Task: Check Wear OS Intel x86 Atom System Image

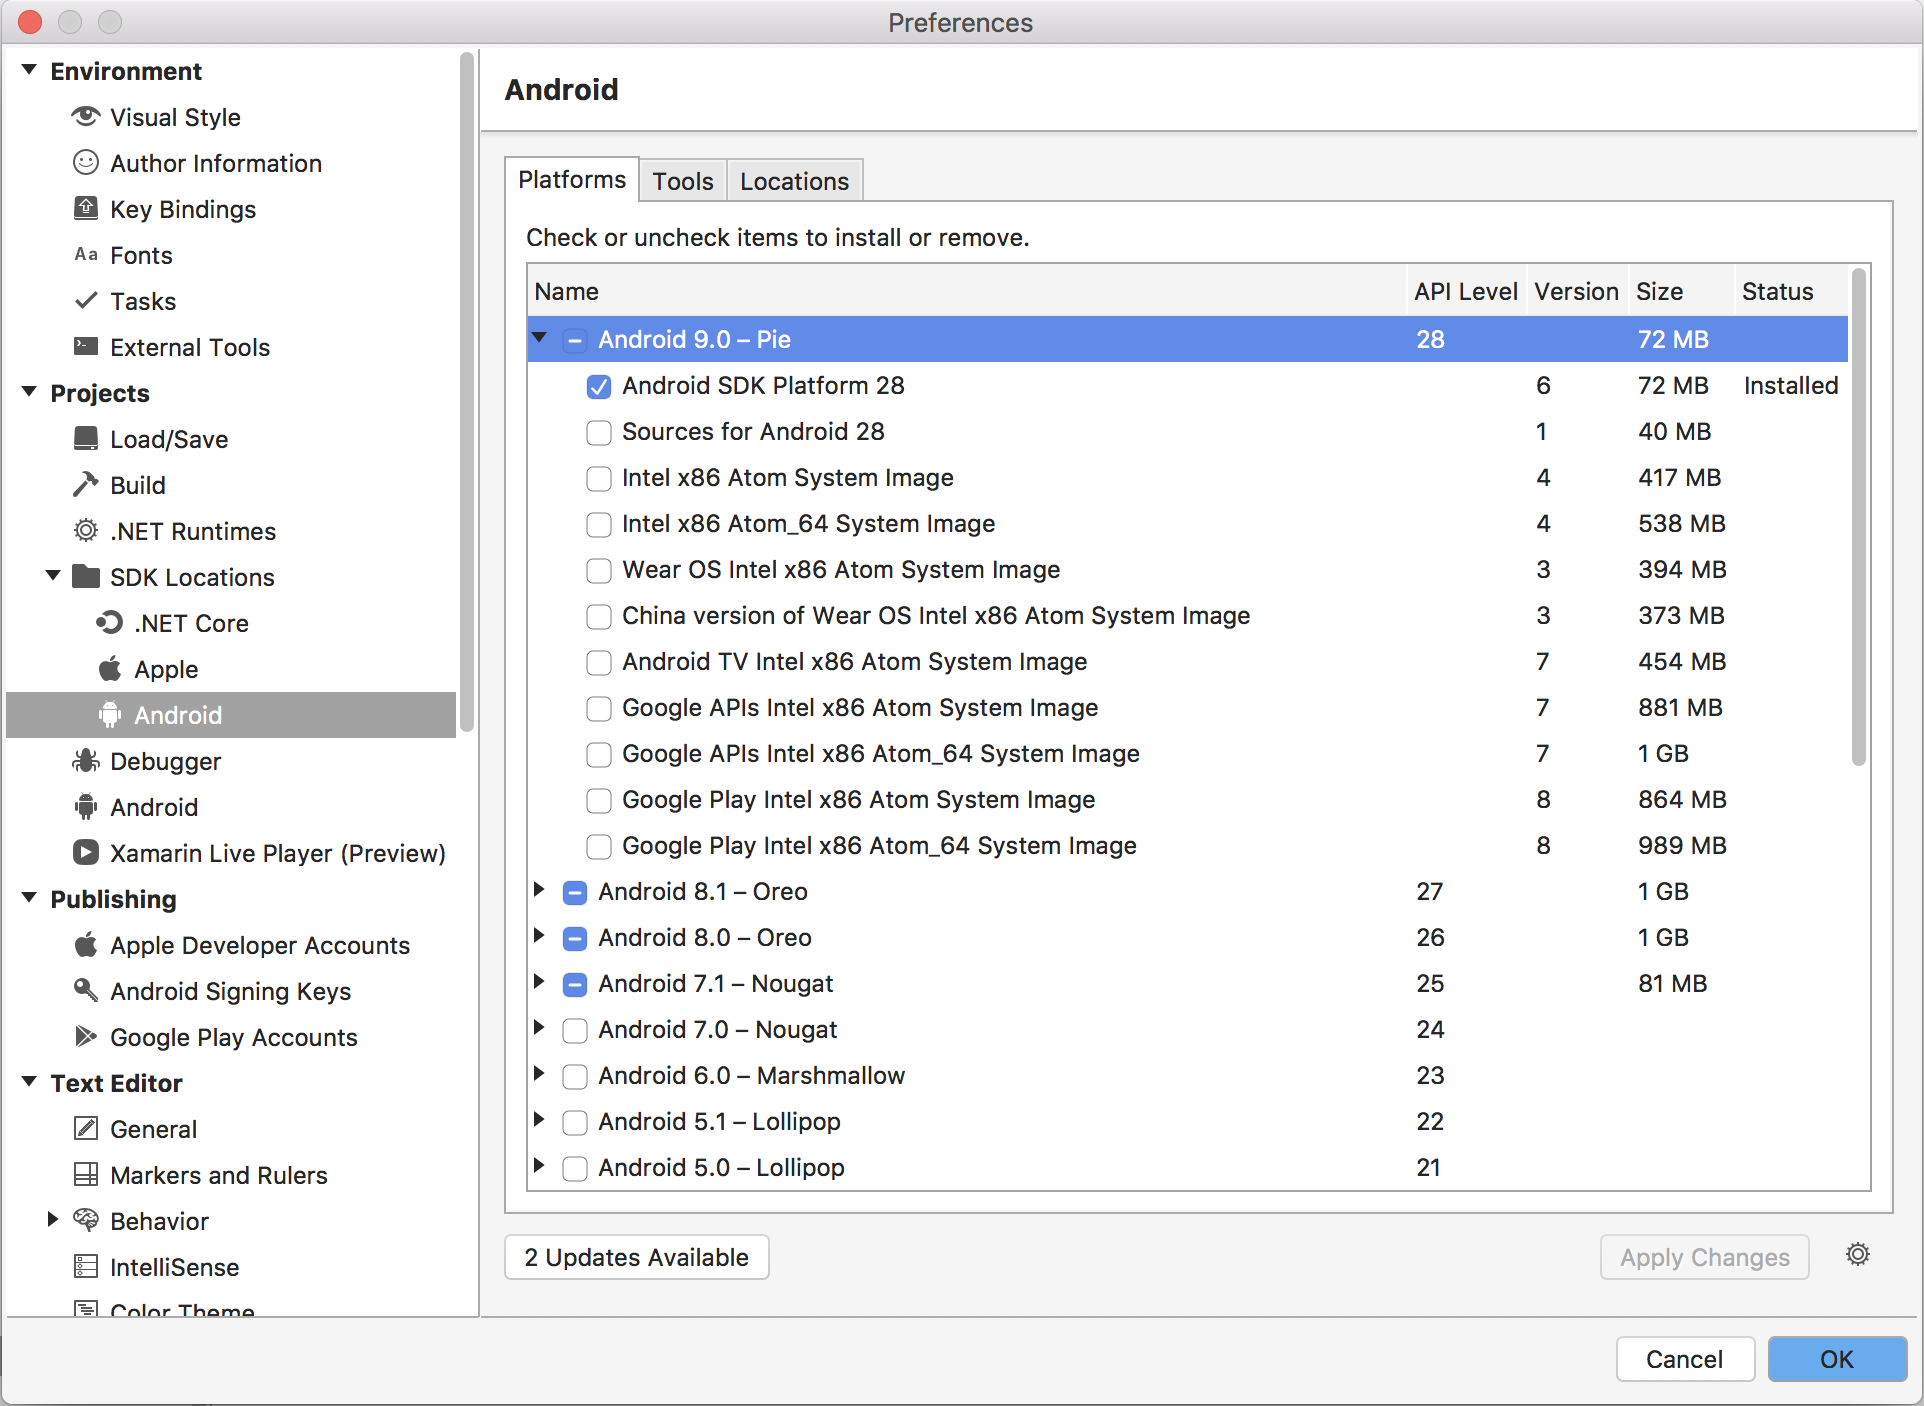Action: (599, 570)
